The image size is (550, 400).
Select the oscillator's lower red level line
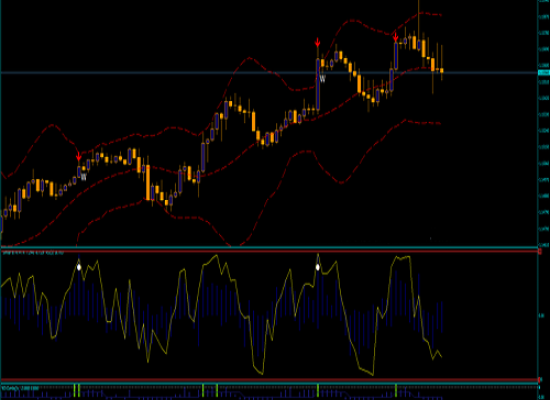269,380
